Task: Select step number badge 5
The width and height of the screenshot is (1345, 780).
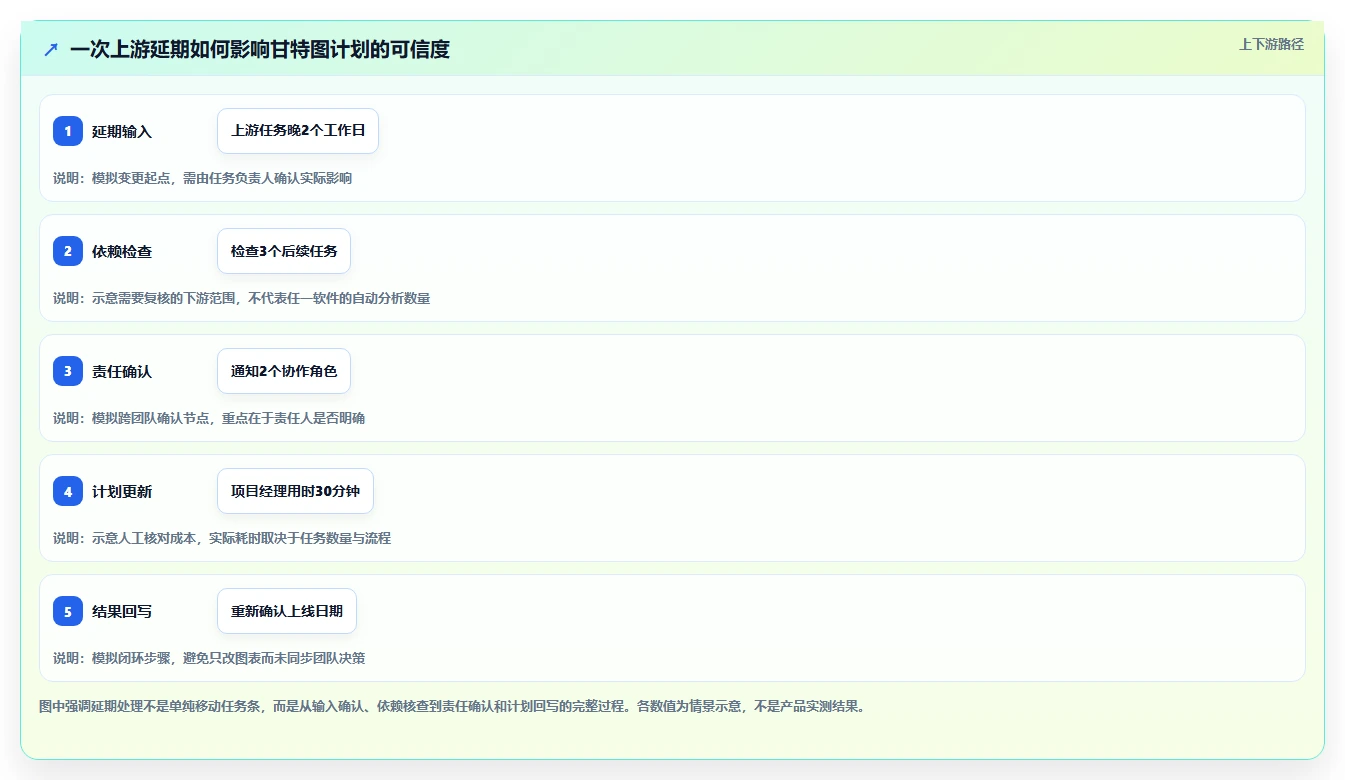Action: click(68, 611)
